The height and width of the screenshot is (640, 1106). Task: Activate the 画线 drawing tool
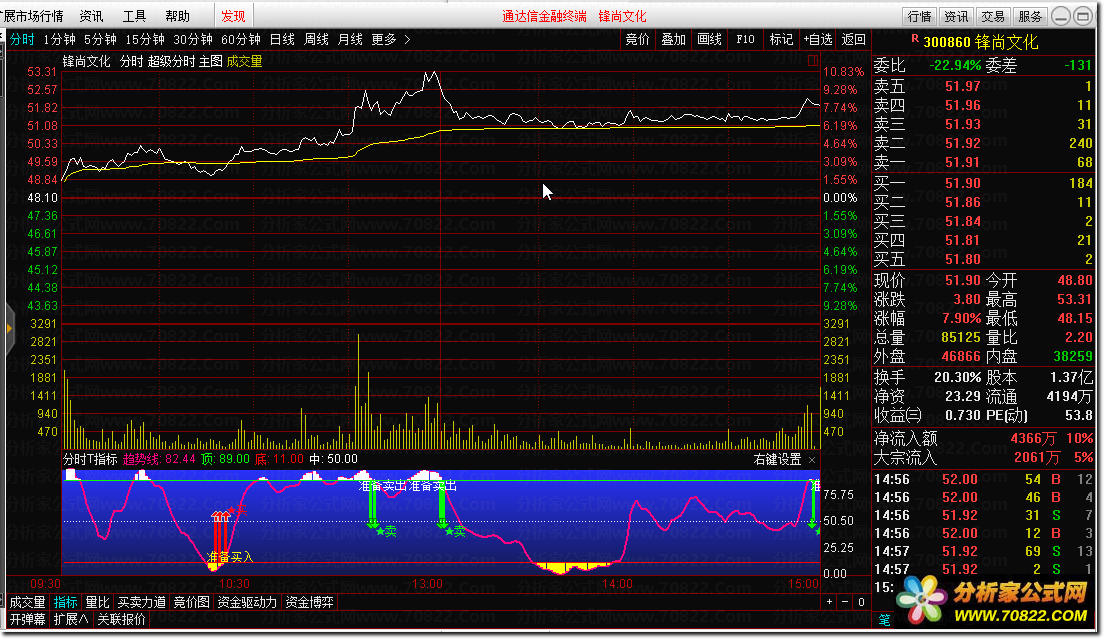(709, 40)
